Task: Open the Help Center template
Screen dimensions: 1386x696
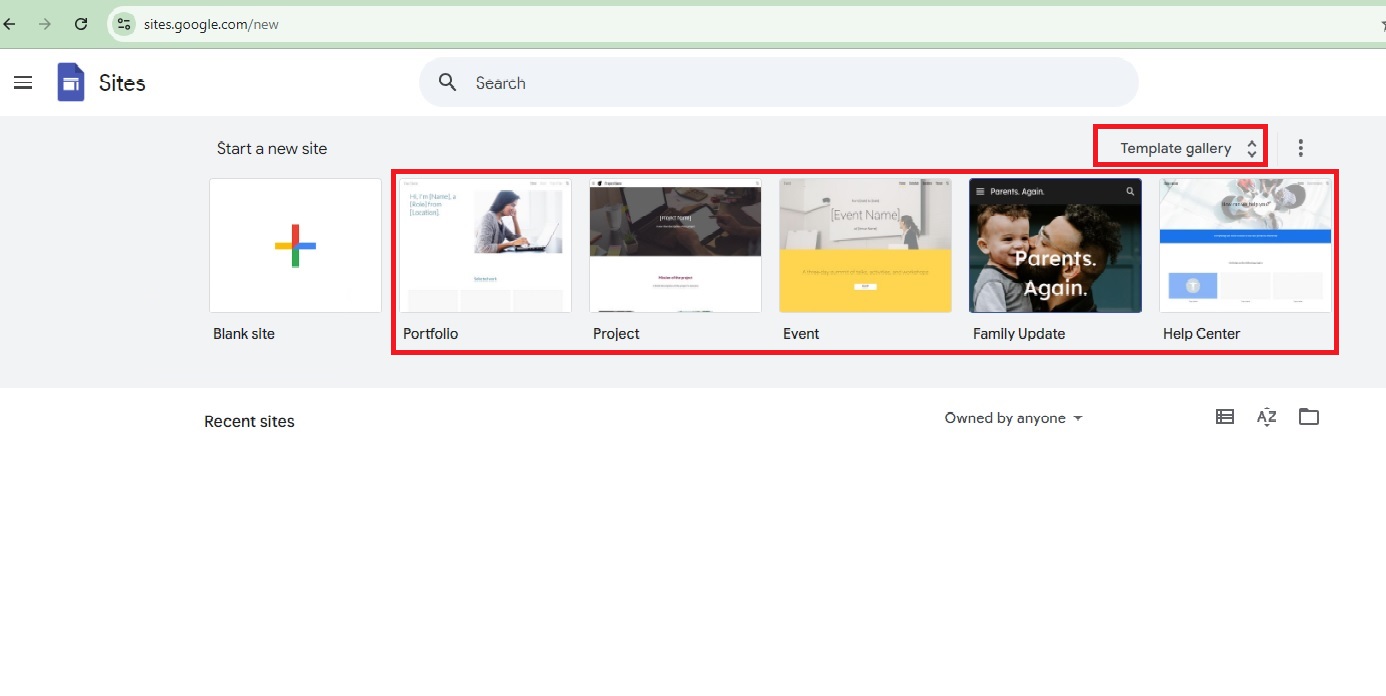Action: (x=1245, y=246)
